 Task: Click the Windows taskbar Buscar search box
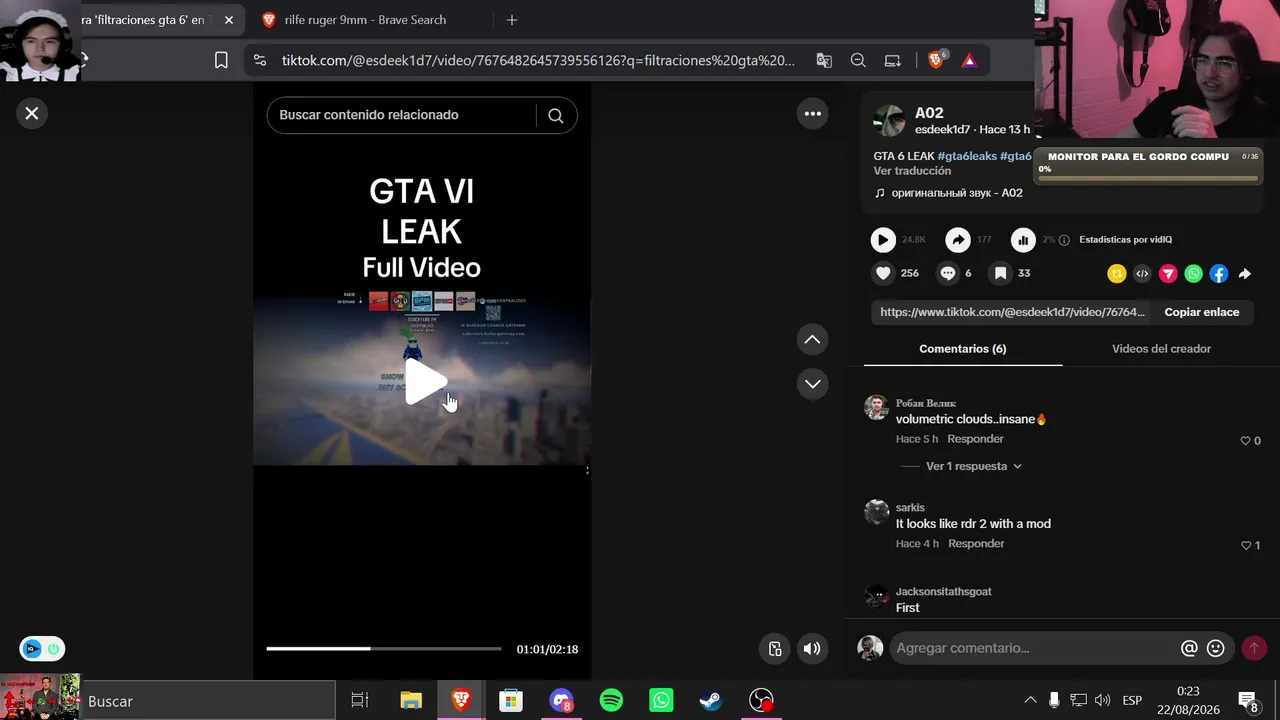point(208,701)
